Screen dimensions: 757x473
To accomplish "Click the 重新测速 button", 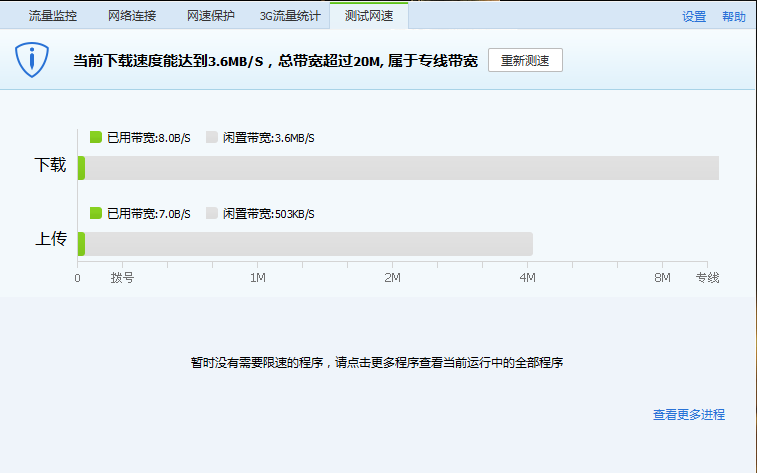I will (525, 60).
